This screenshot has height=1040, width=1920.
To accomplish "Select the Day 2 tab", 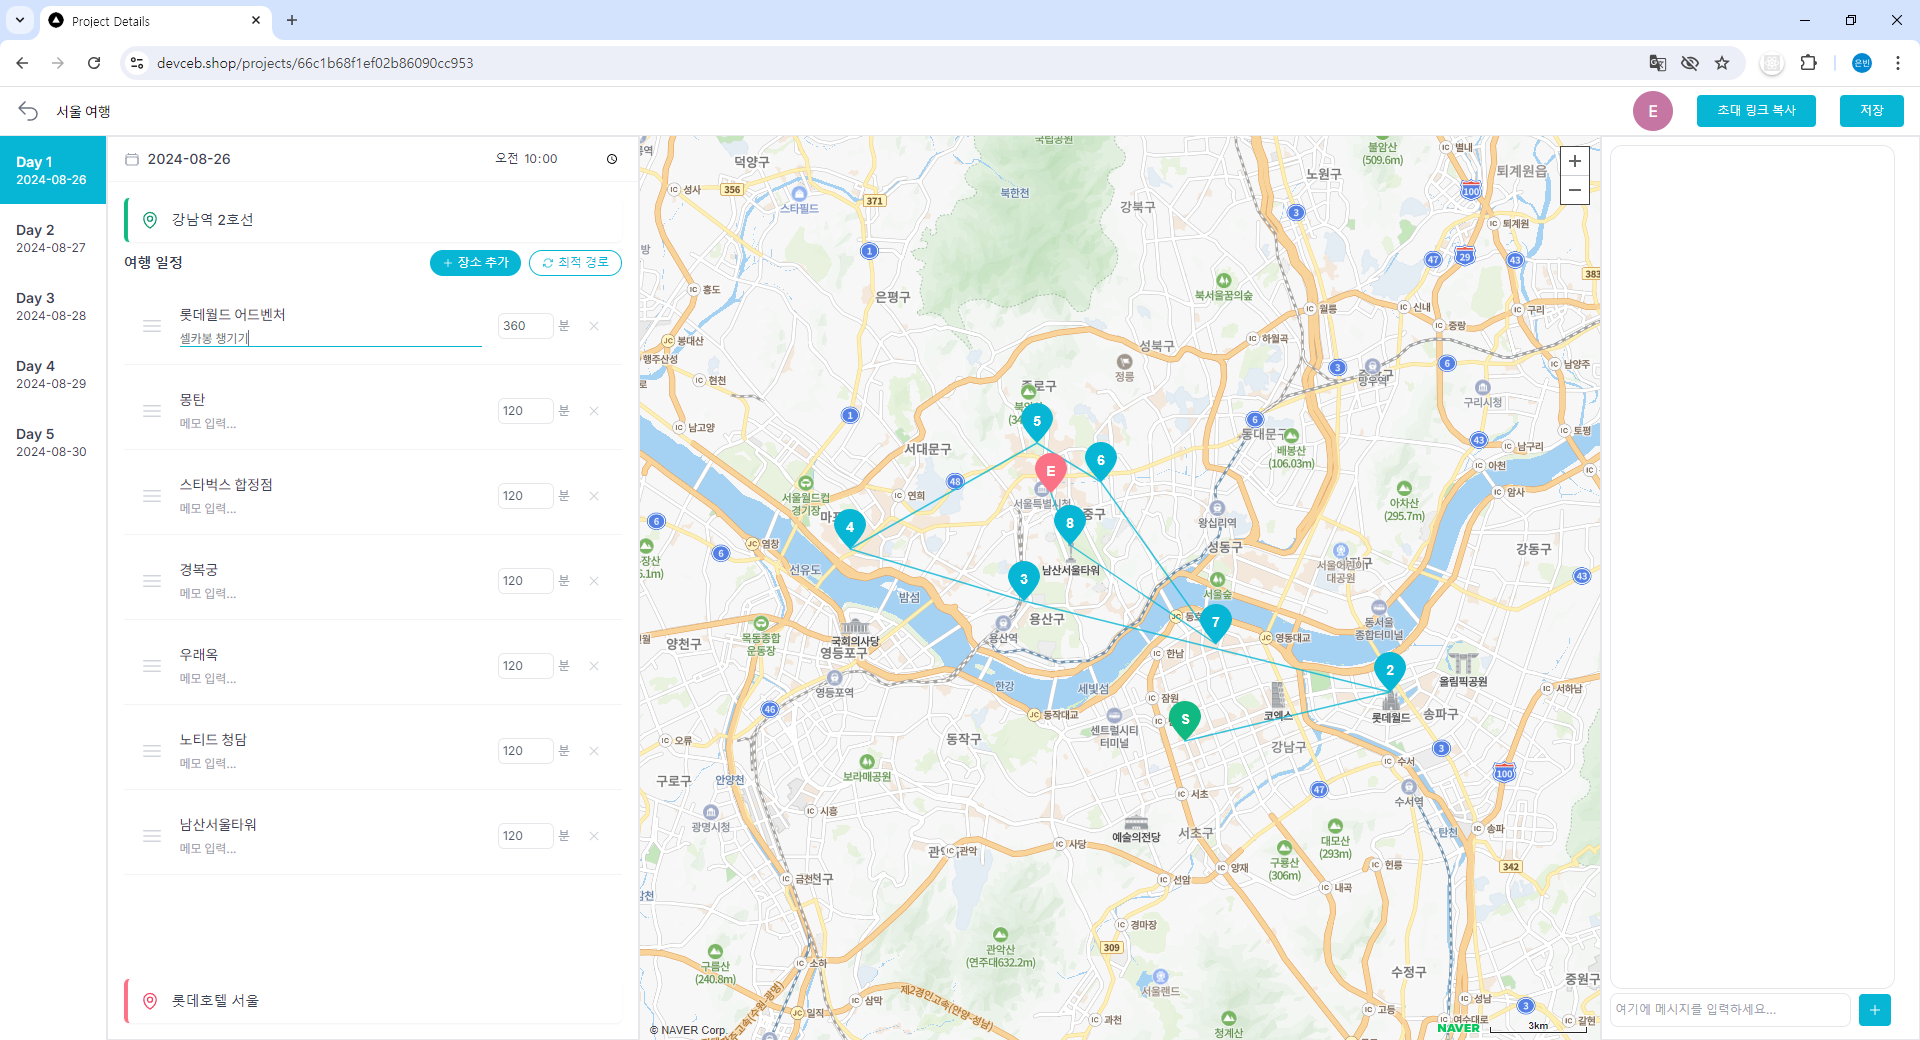I will tap(52, 238).
